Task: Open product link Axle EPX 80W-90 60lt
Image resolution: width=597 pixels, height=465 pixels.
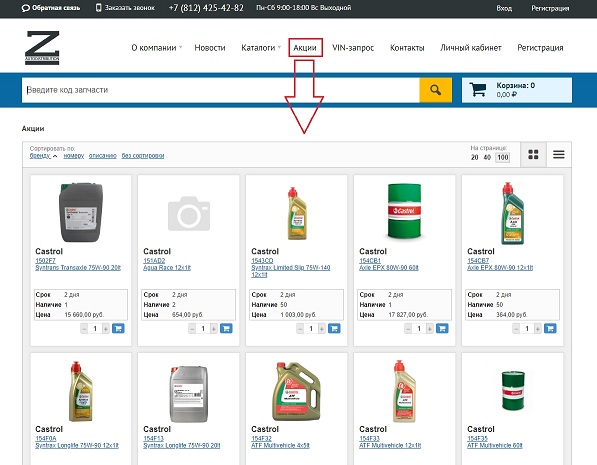Action: click(x=389, y=268)
